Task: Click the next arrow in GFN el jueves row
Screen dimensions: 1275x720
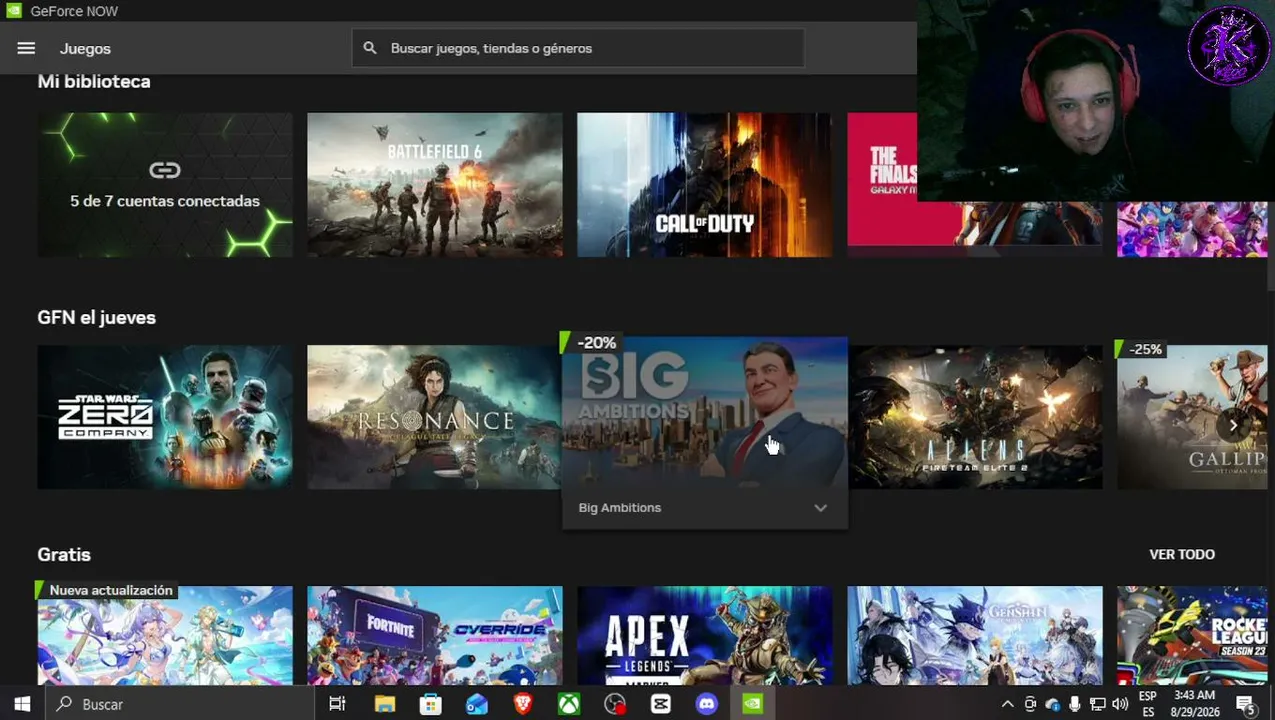Action: 1233,425
